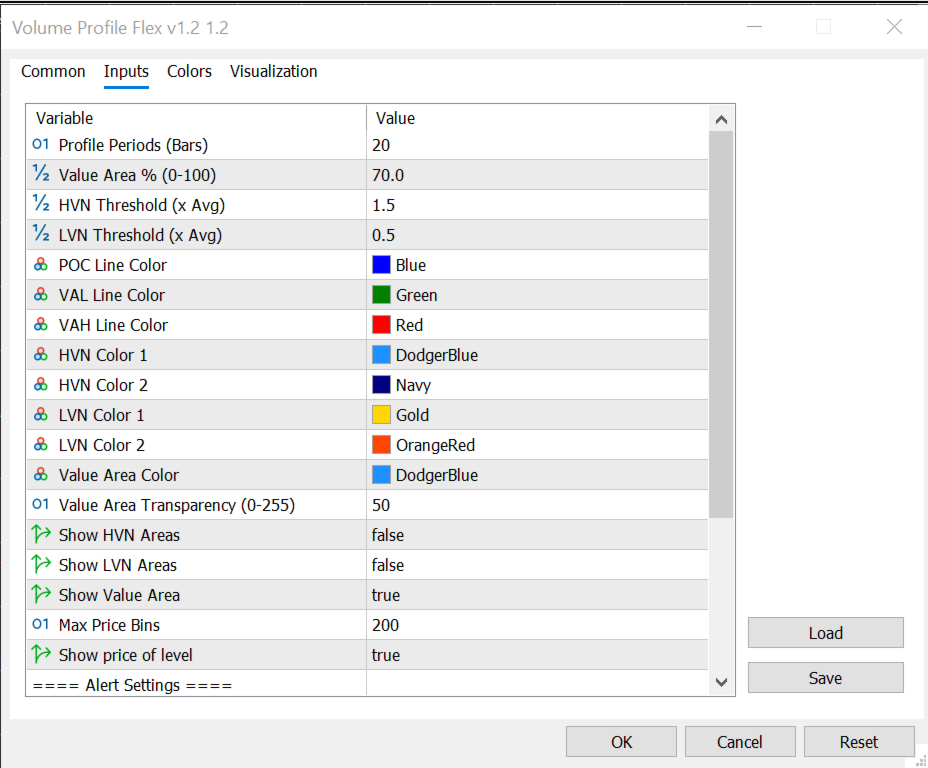Click the boolean arrow icon beside Show HVN Areas

point(41,534)
